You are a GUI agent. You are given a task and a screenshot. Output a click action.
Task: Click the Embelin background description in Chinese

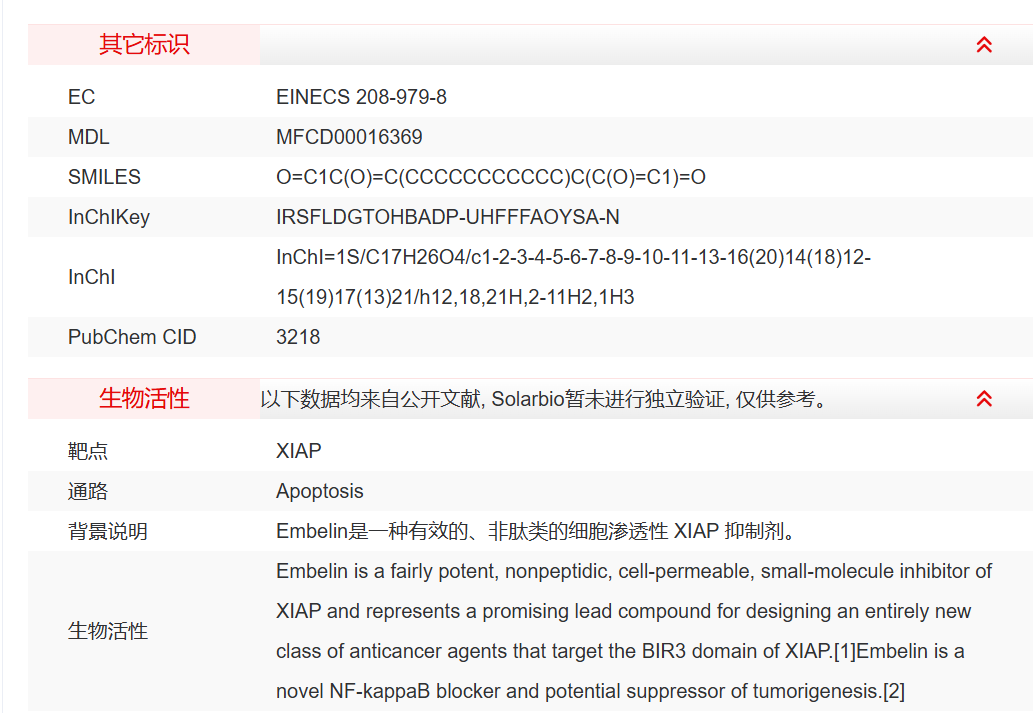pos(535,531)
